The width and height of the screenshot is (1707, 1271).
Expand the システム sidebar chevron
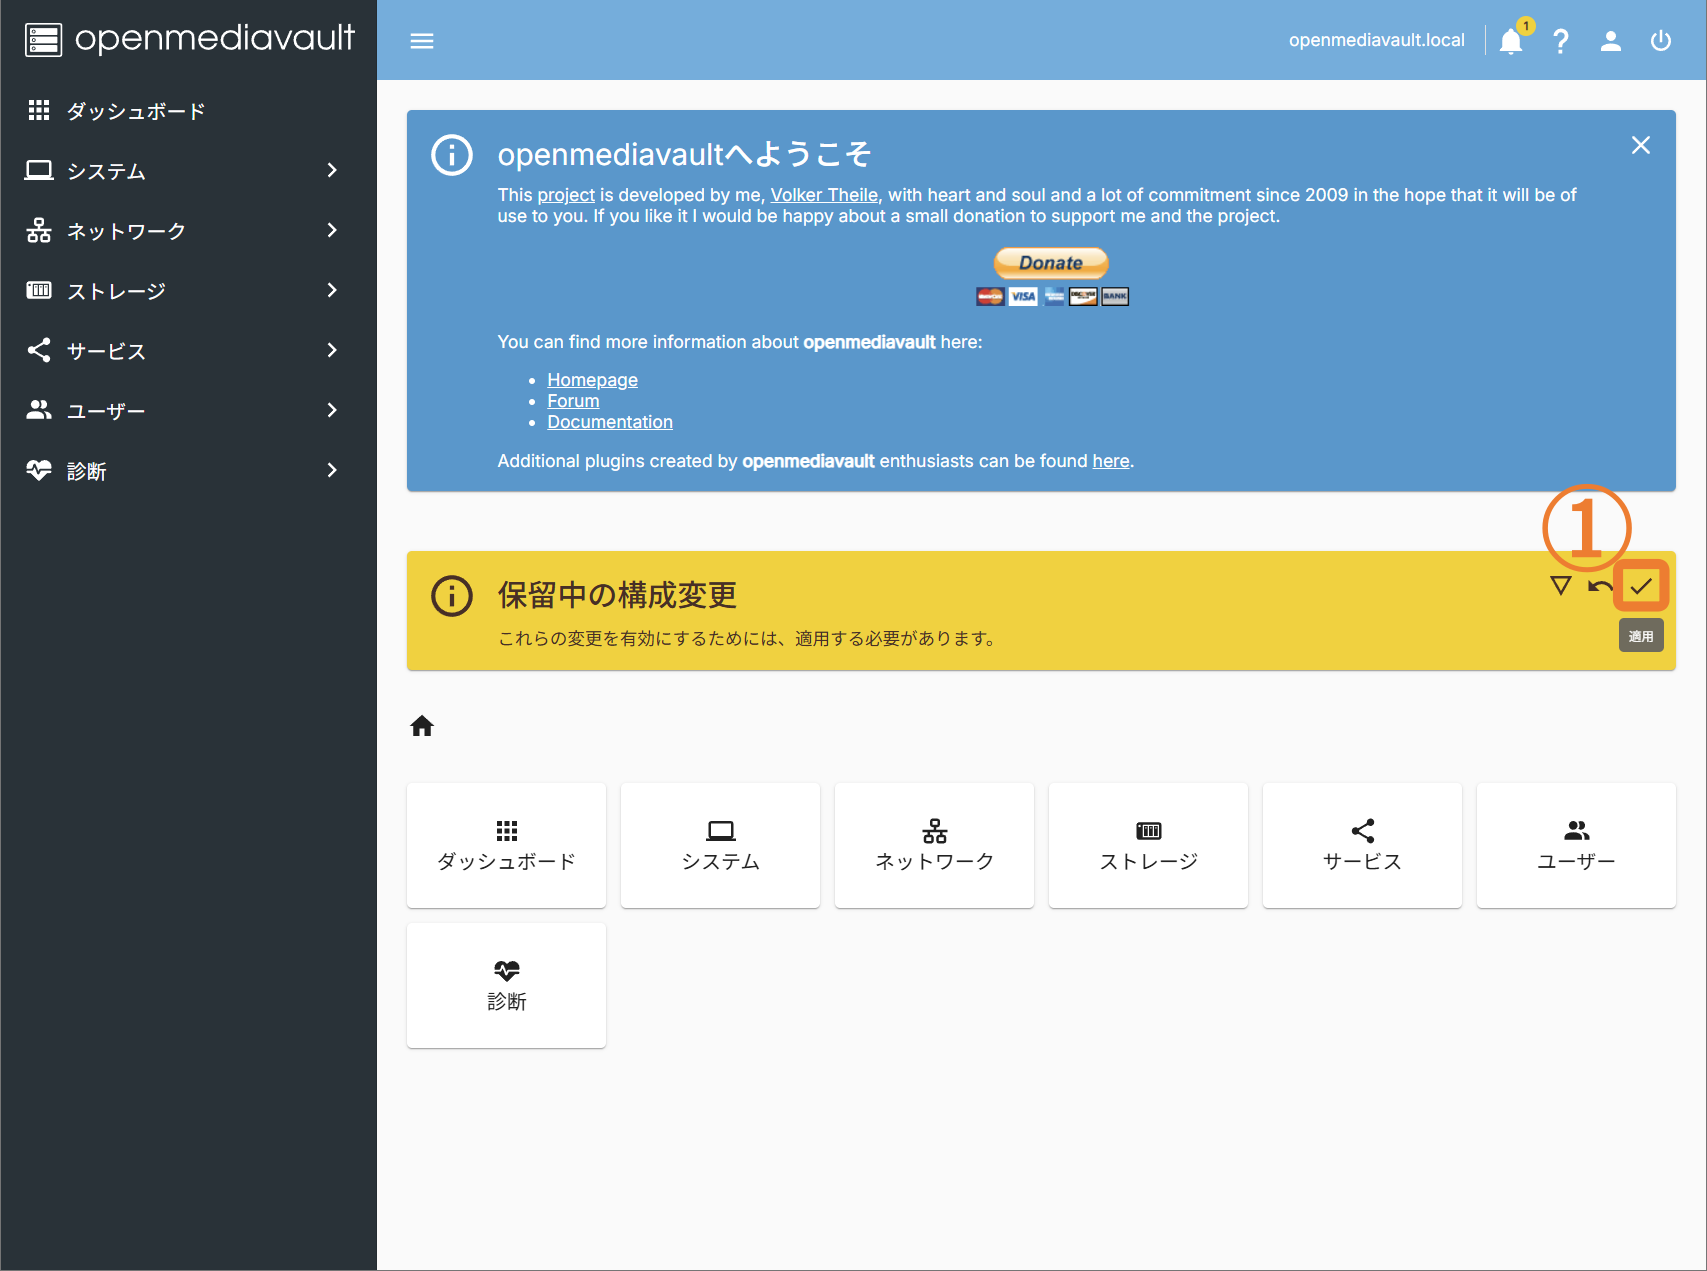click(x=332, y=171)
